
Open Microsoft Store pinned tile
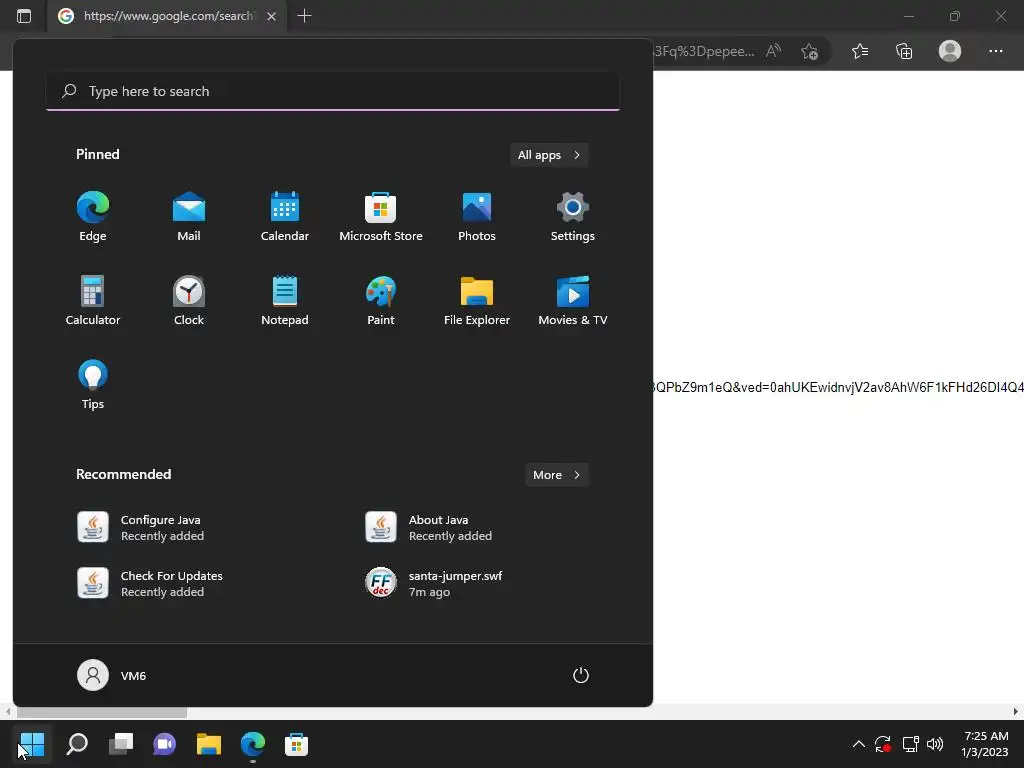(381, 217)
